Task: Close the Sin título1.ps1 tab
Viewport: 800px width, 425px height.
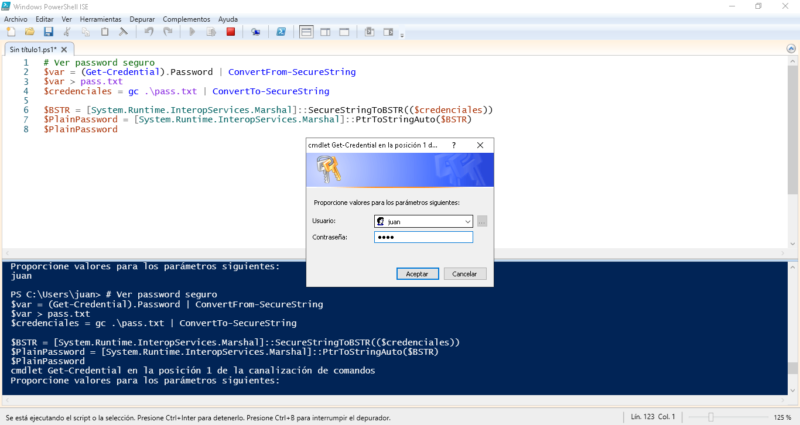Action: [64, 49]
